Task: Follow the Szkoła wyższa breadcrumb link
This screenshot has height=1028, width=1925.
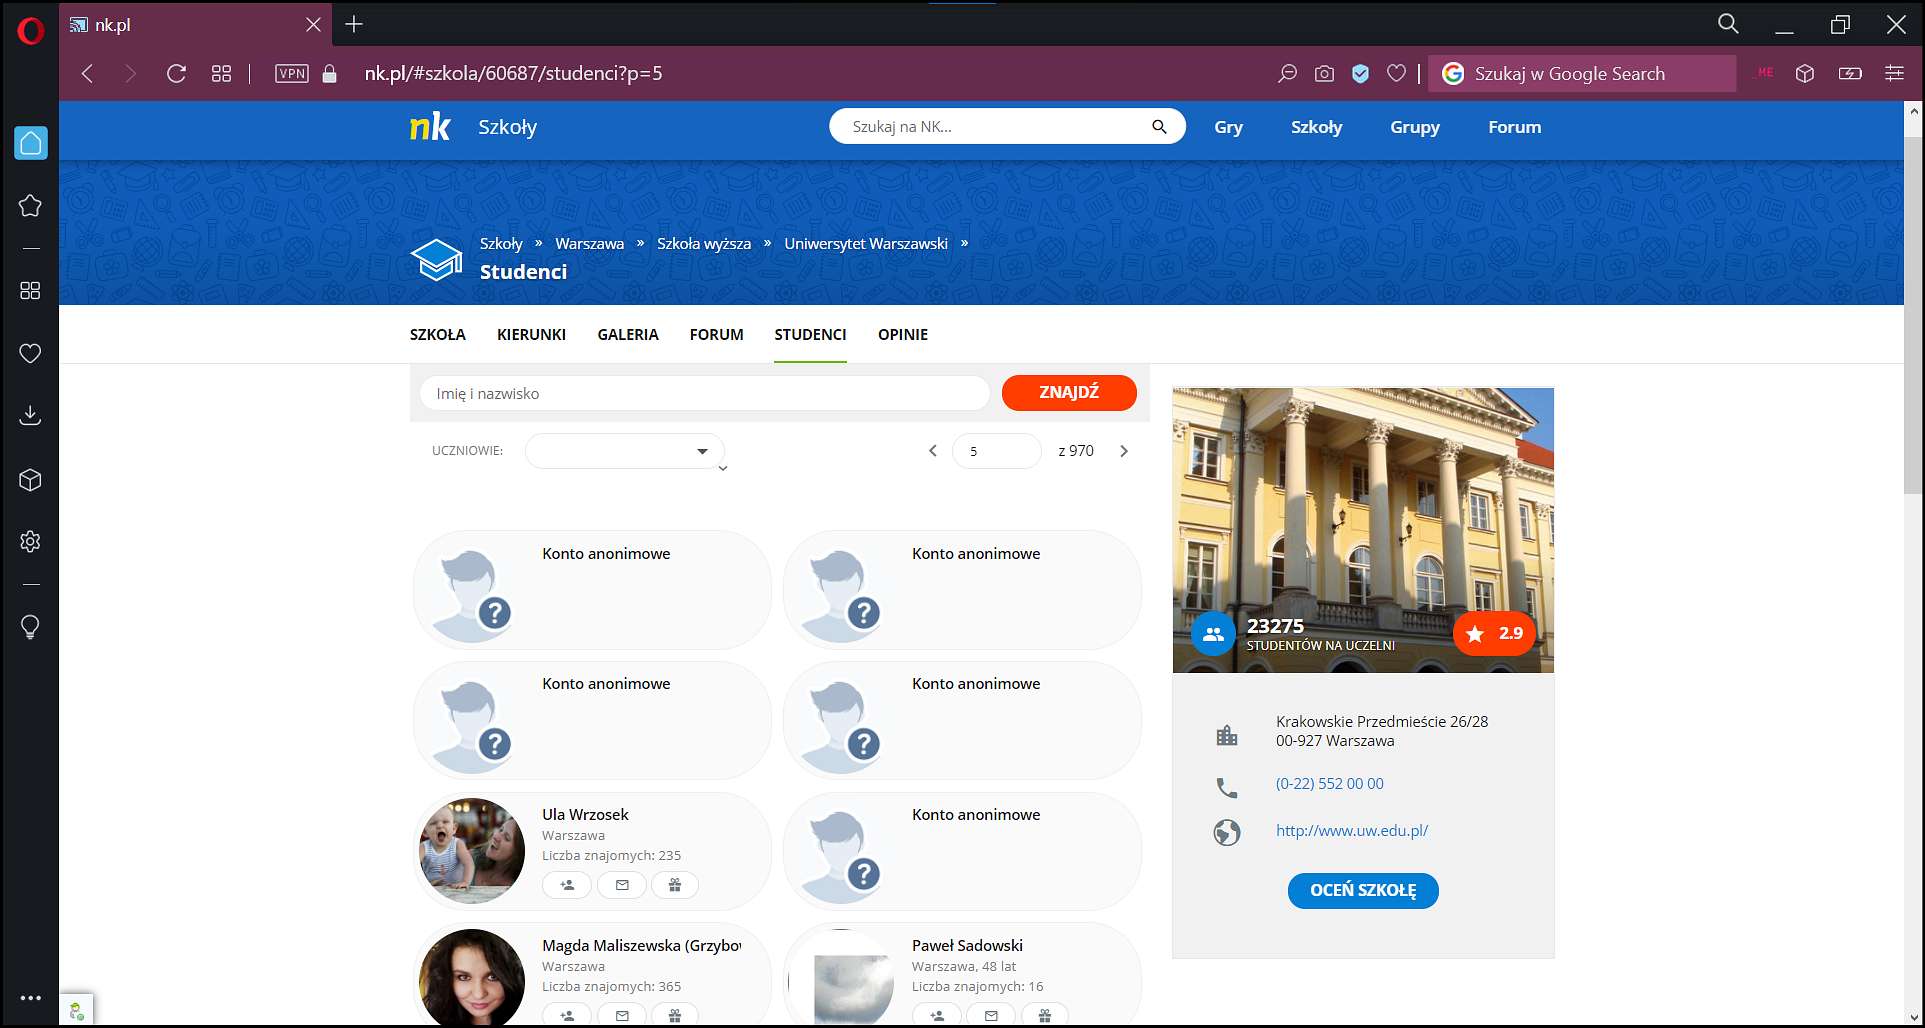Action: pyautogui.click(x=704, y=243)
